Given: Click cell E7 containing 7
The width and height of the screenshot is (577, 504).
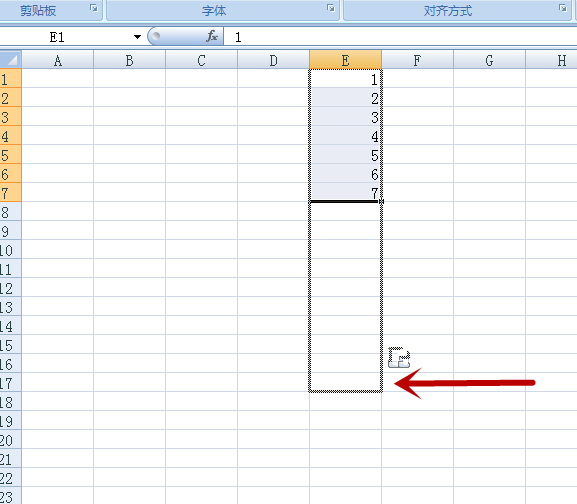Looking at the screenshot, I should click(x=346, y=192).
